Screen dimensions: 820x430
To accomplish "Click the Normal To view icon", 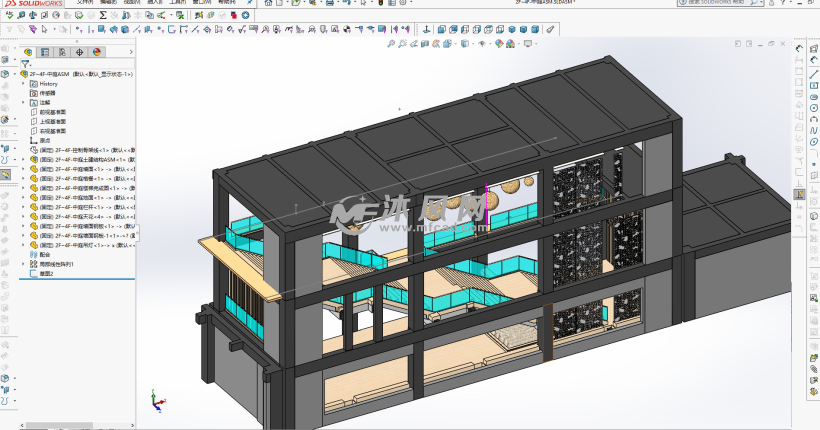I will (x=427, y=29).
